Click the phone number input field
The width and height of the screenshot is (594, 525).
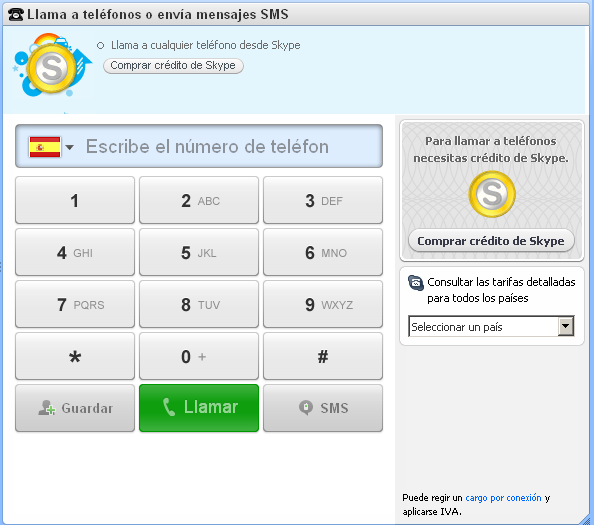pos(199,146)
